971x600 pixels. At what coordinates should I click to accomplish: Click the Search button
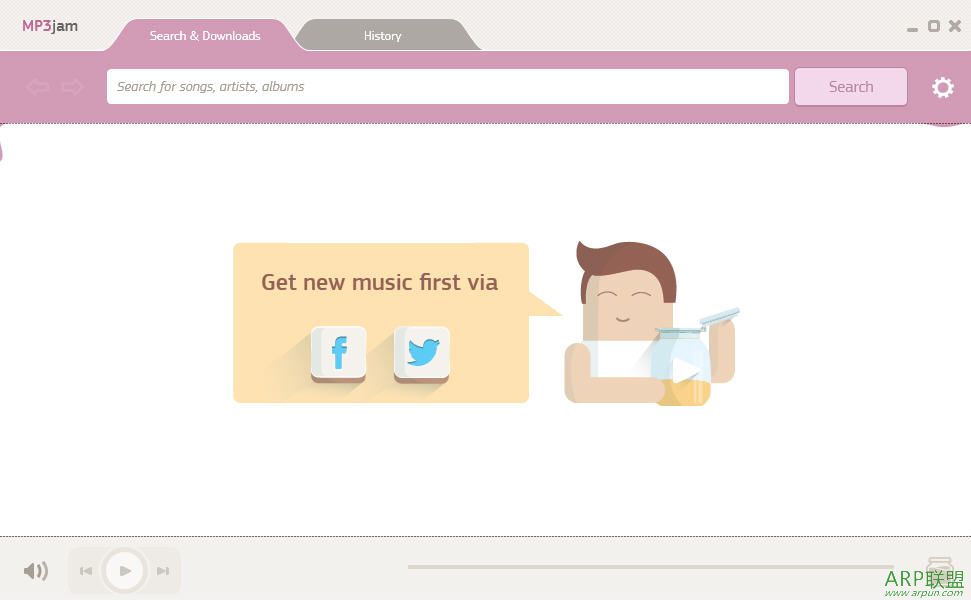851,87
